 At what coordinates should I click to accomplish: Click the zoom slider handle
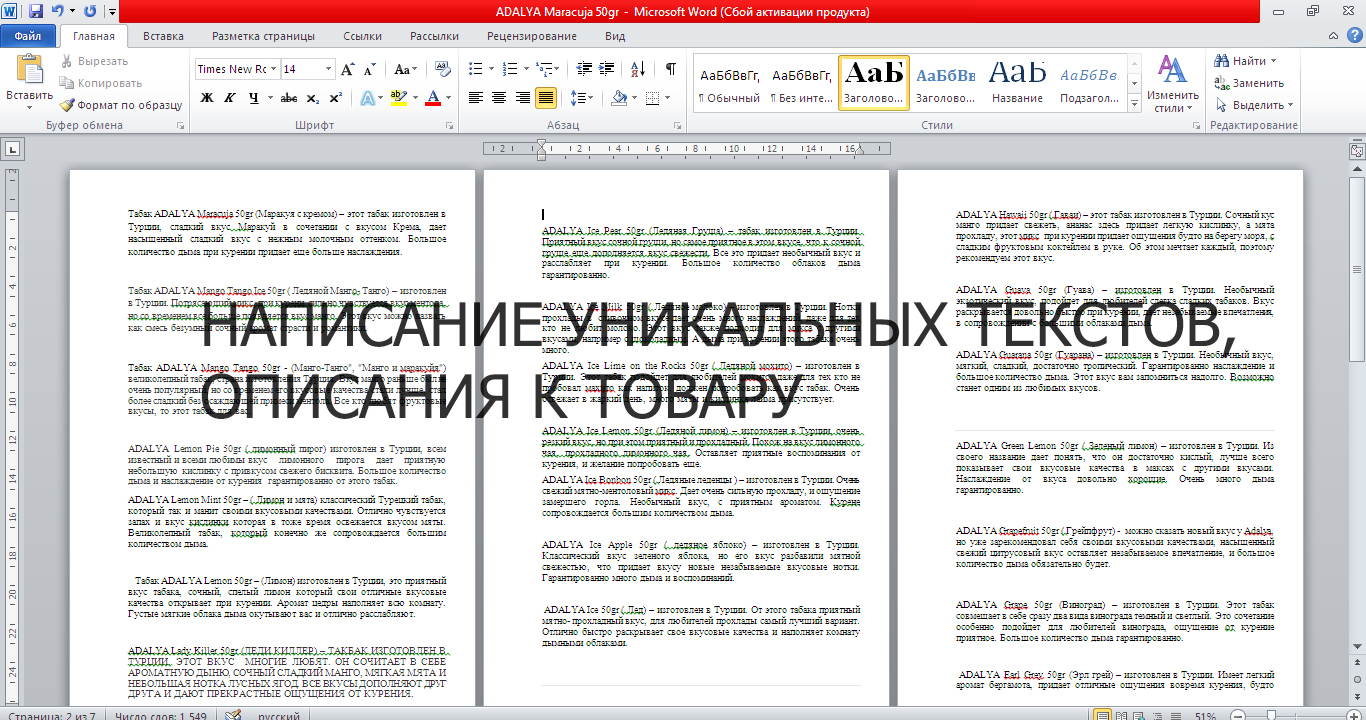click(1270, 715)
